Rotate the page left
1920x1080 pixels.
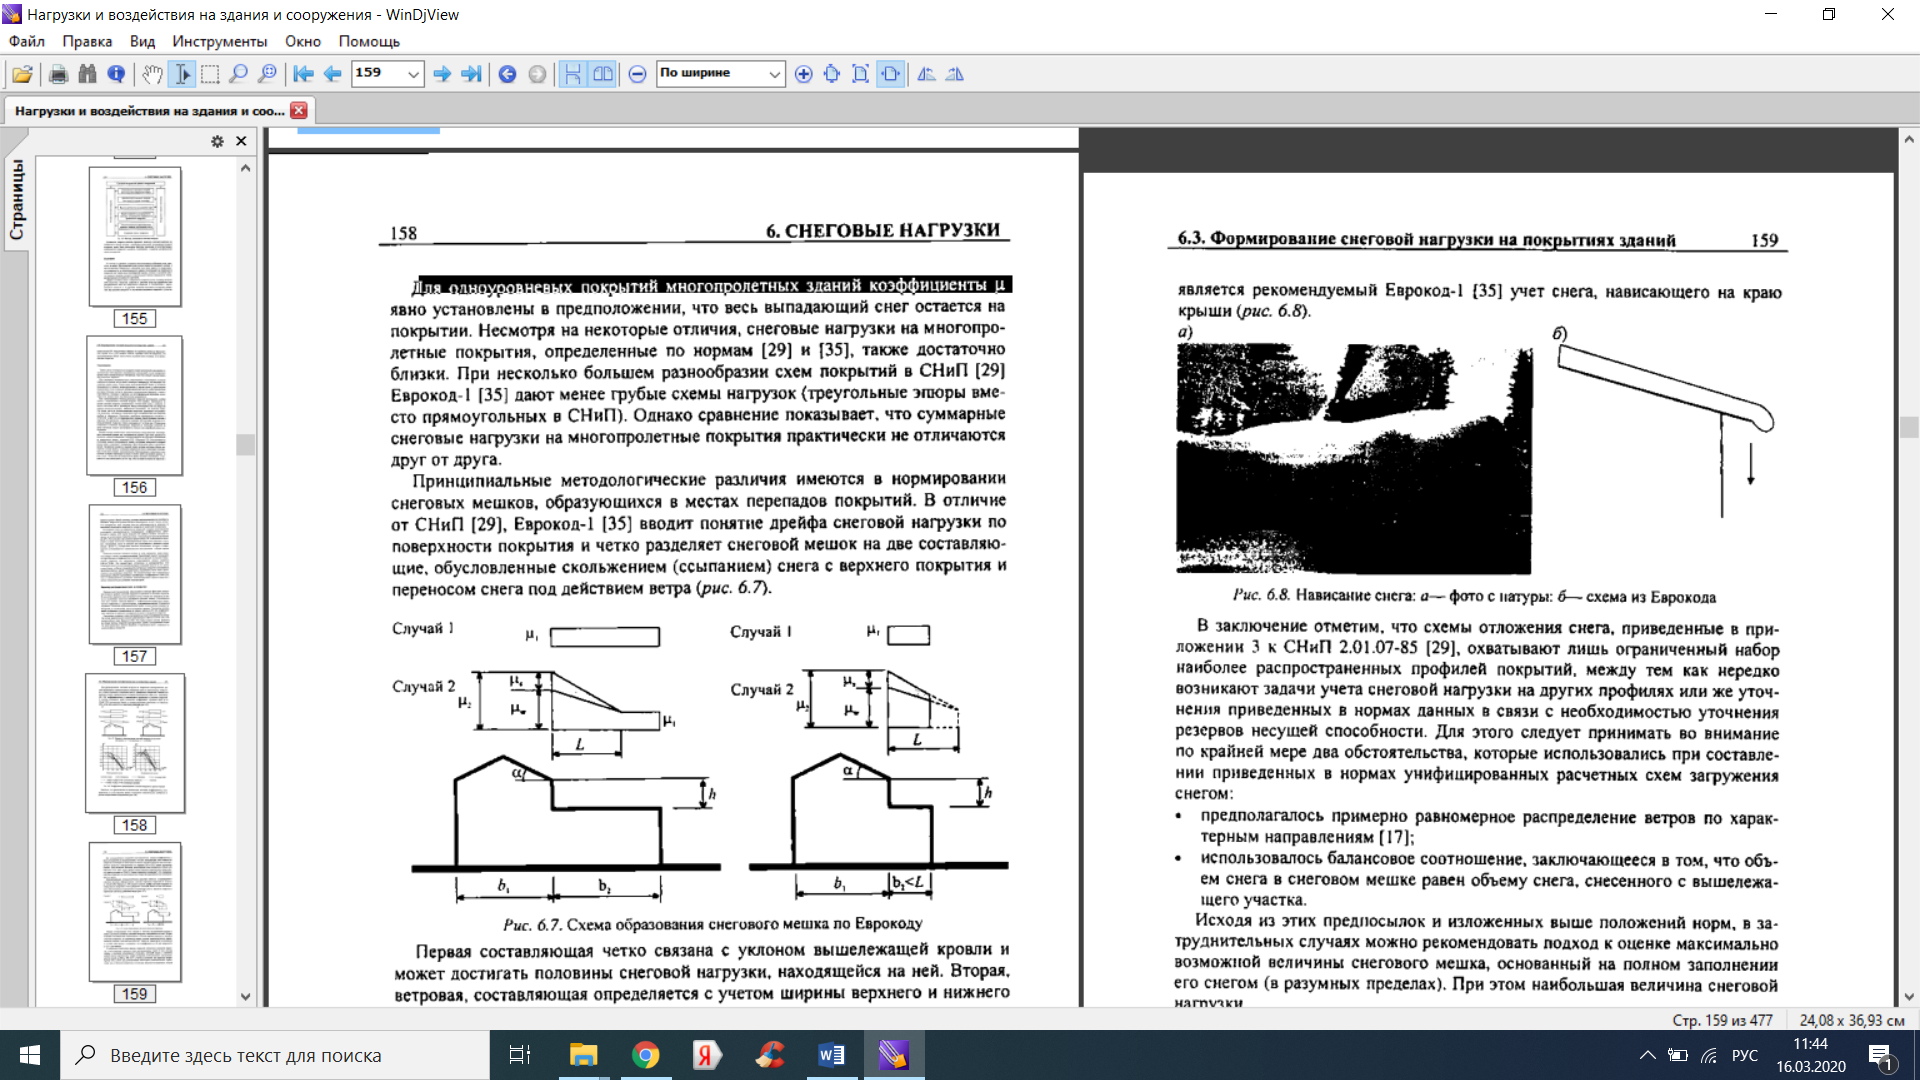pos(926,74)
